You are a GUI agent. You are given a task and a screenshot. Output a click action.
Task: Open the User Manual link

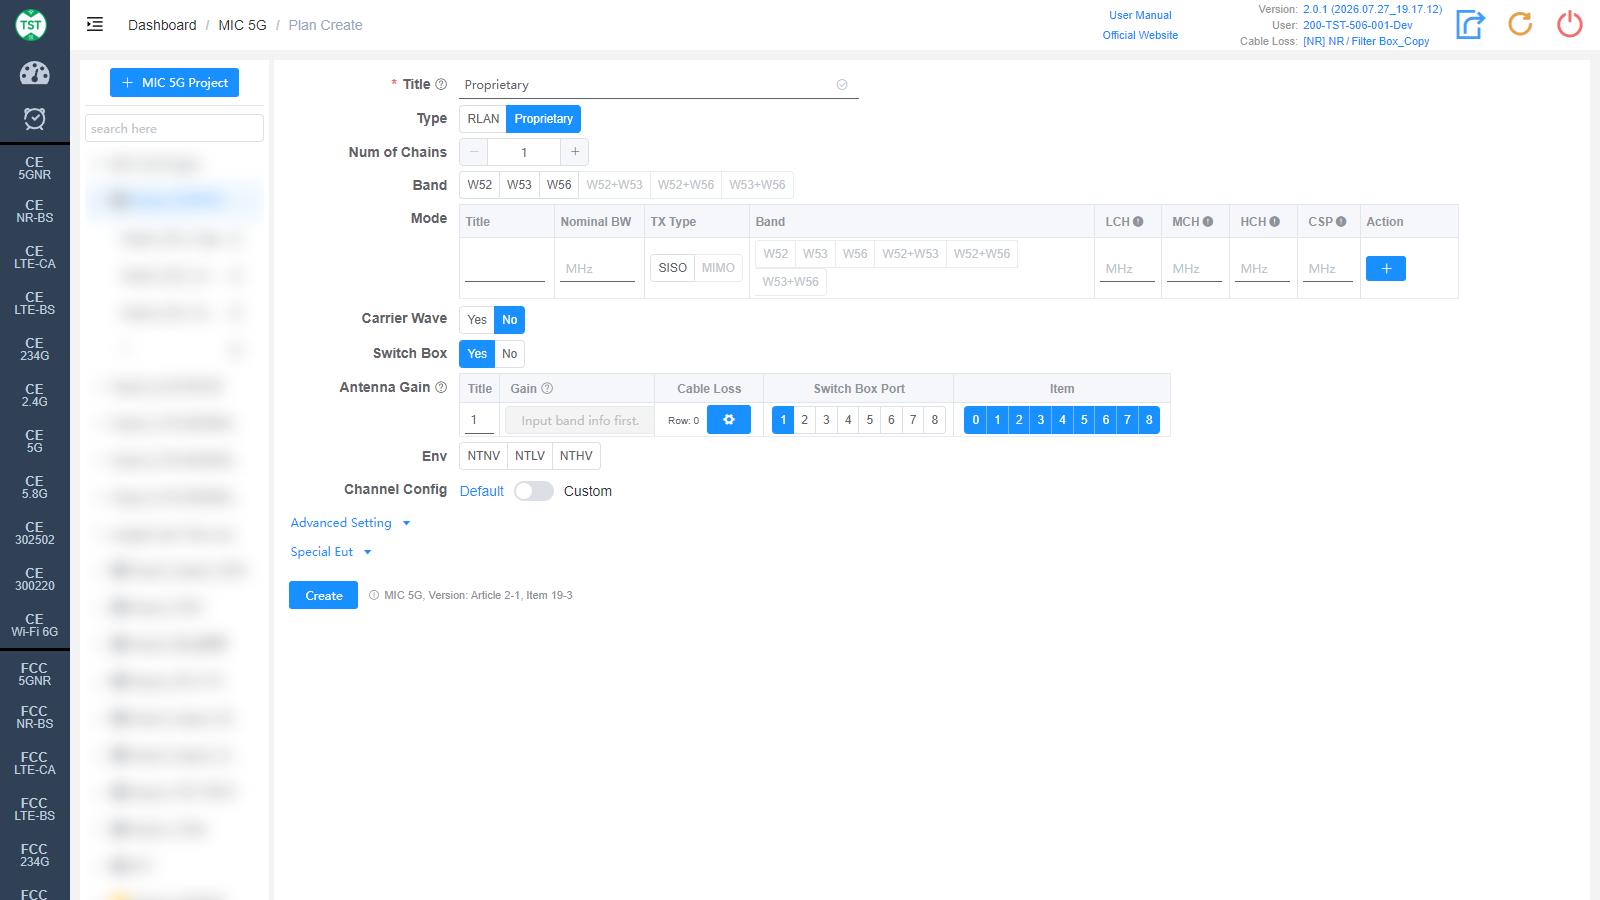click(x=1140, y=15)
